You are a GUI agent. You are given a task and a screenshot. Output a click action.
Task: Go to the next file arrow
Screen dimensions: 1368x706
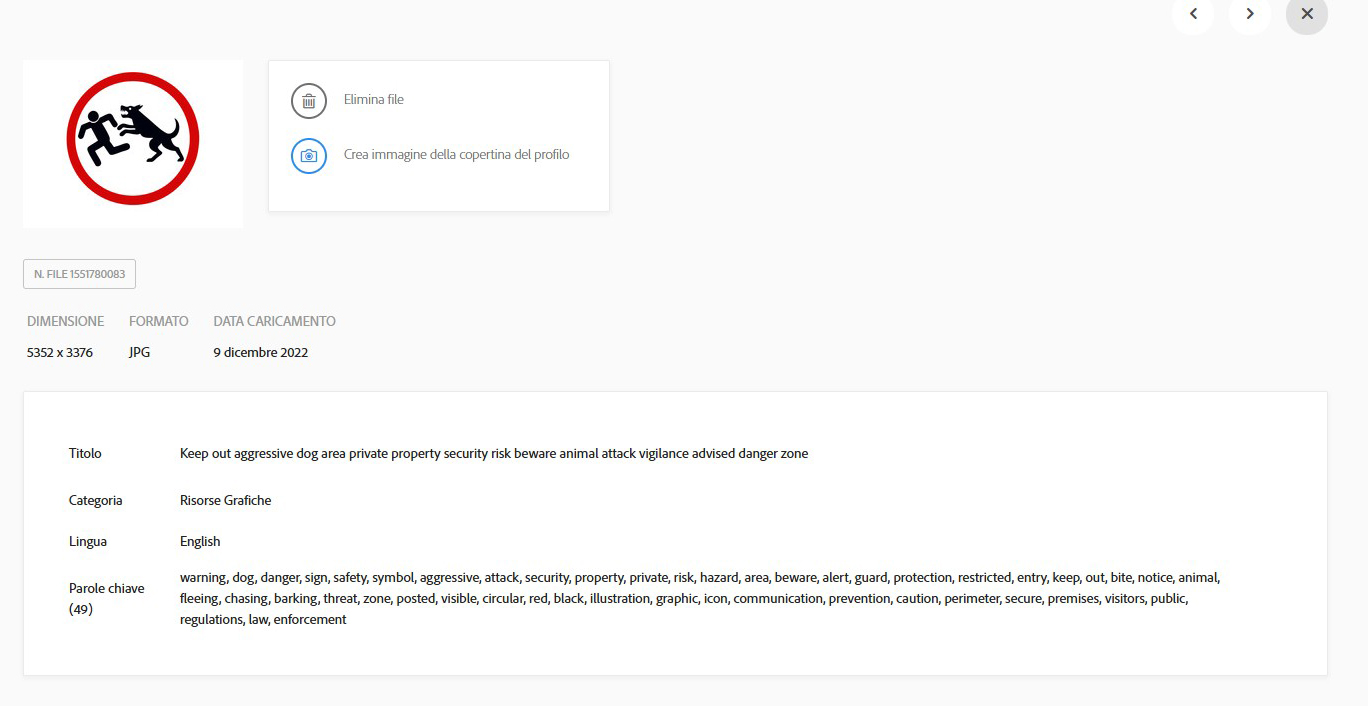pyautogui.click(x=1250, y=14)
